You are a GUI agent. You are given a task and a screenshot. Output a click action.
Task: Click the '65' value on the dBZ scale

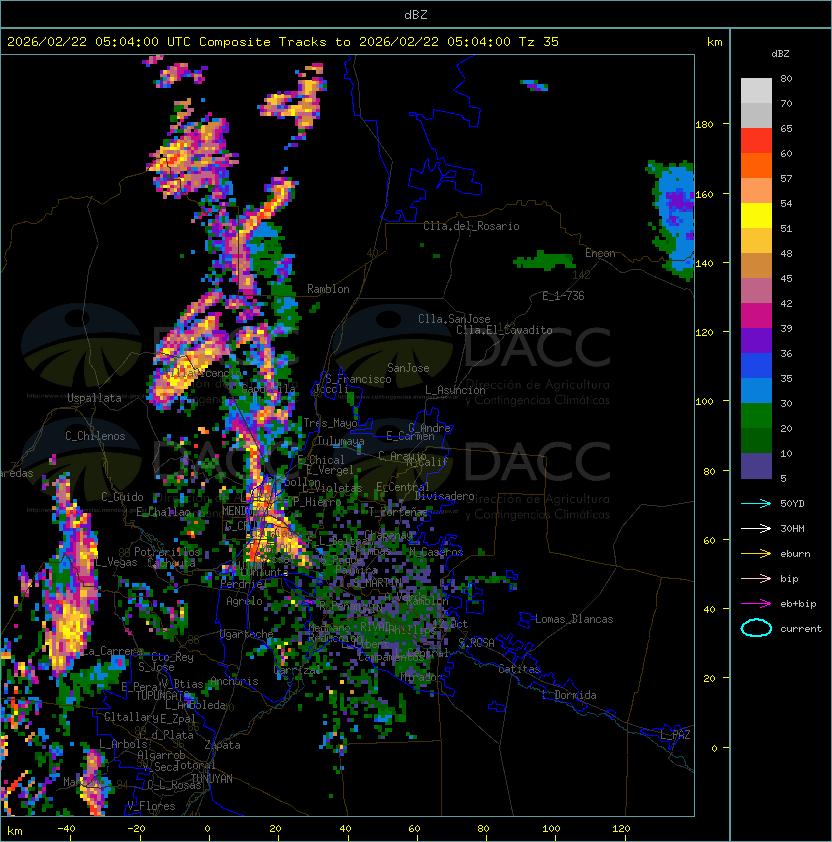(x=786, y=128)
